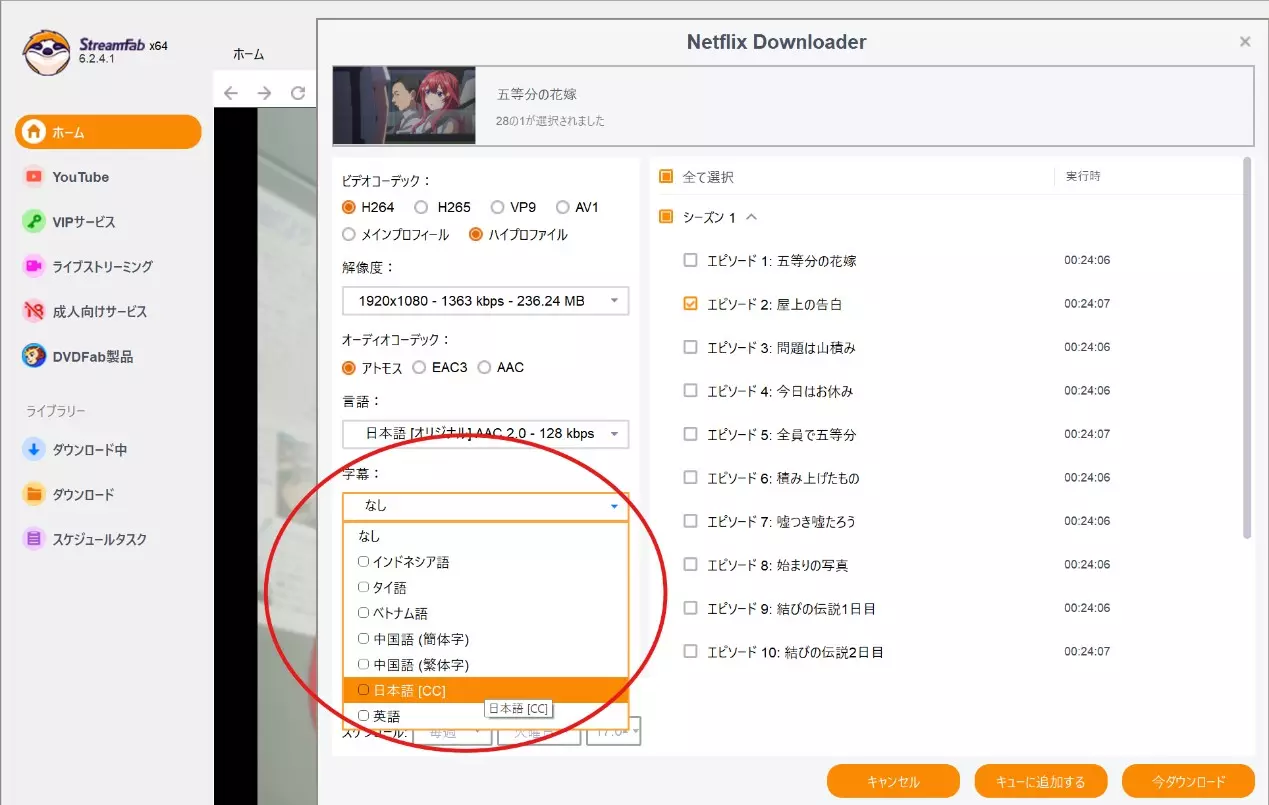Select the H264 video codec

click(349, 207)
